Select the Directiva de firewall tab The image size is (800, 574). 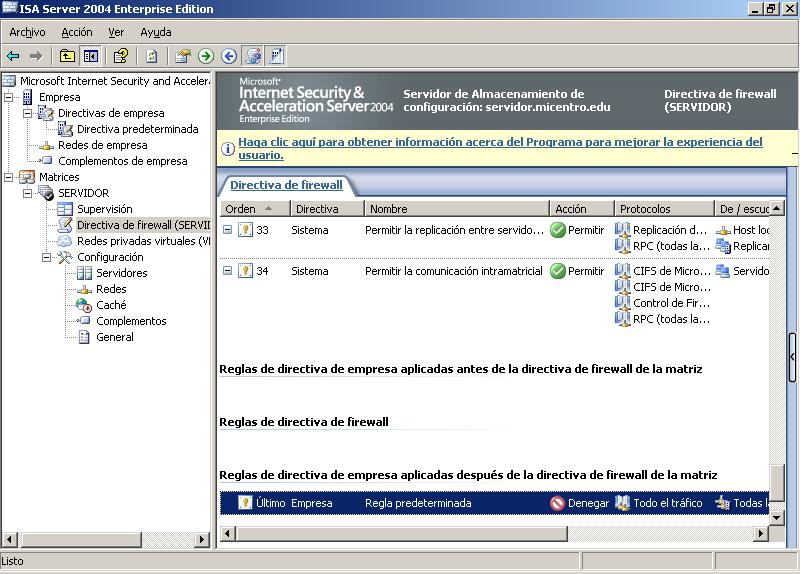[286, 185]
